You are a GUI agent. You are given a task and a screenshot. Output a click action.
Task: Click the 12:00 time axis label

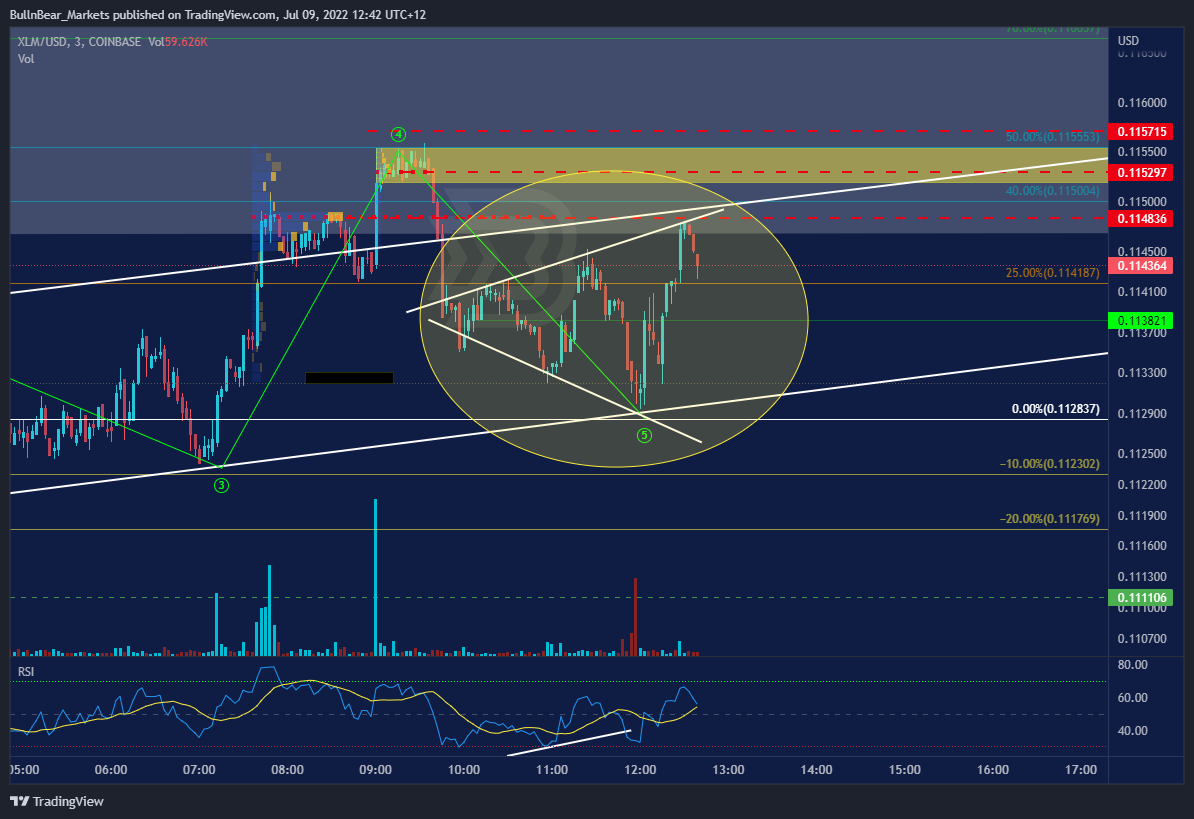(x=640, y=770)
